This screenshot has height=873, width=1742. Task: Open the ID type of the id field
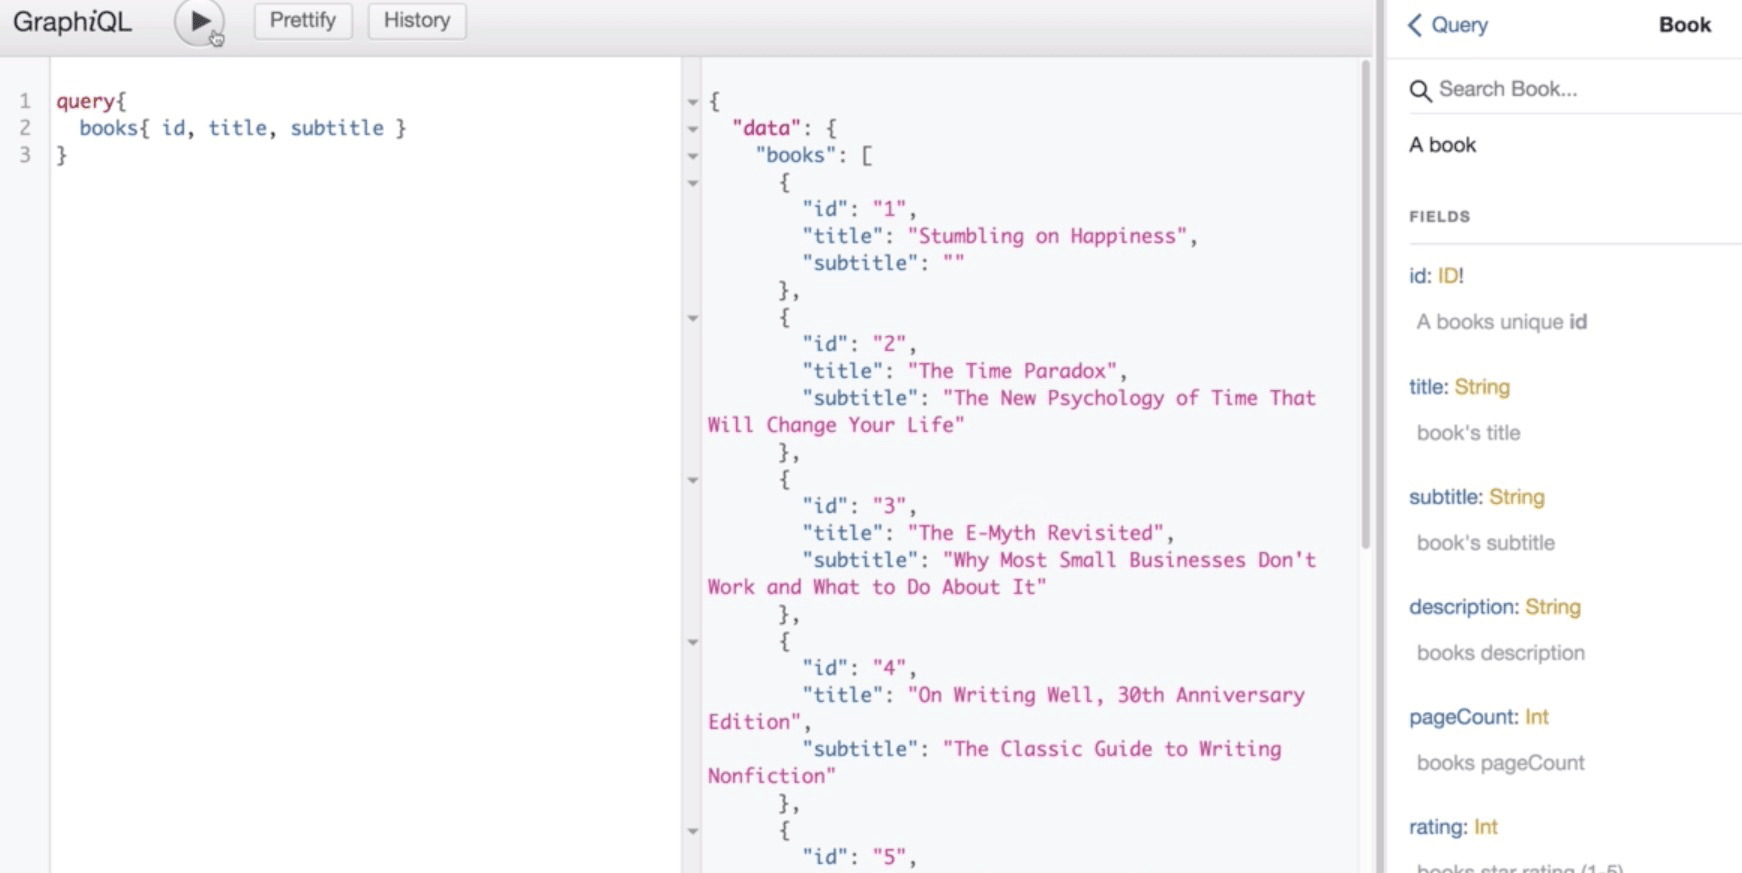point(1447,276)
